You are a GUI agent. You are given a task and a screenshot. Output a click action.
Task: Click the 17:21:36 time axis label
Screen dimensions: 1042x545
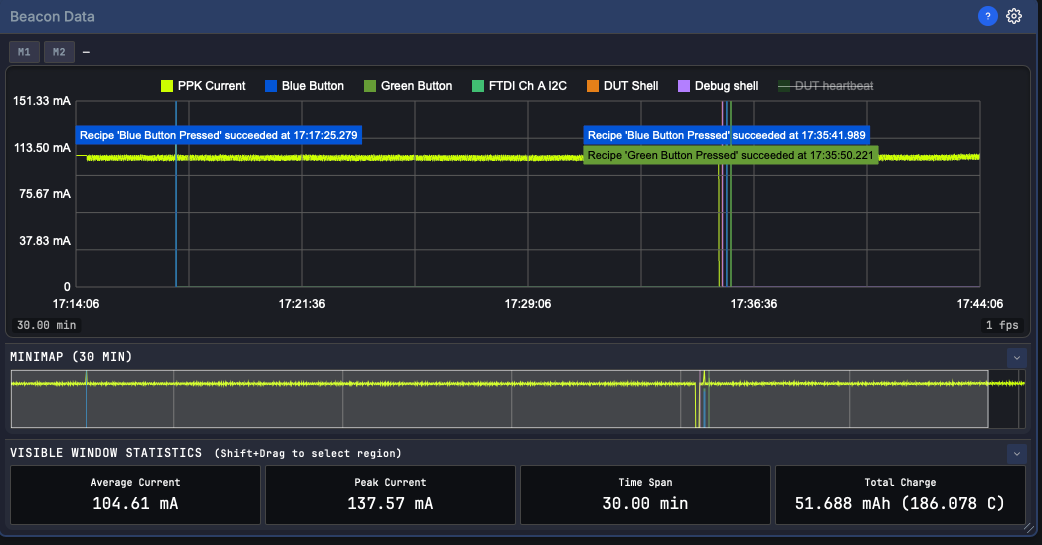[302, 304]
